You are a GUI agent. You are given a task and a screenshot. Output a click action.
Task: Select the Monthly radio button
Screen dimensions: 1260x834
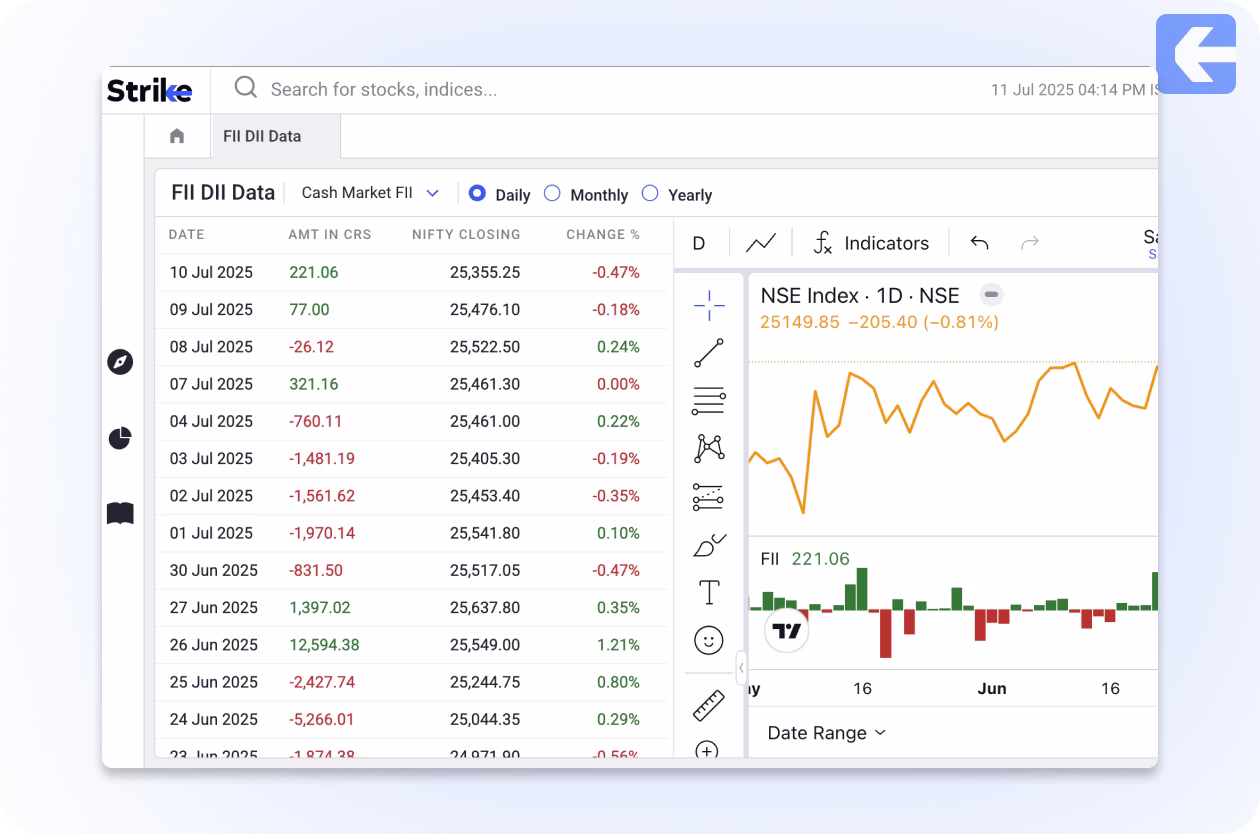pyautogui.click(x=552, y=193)
